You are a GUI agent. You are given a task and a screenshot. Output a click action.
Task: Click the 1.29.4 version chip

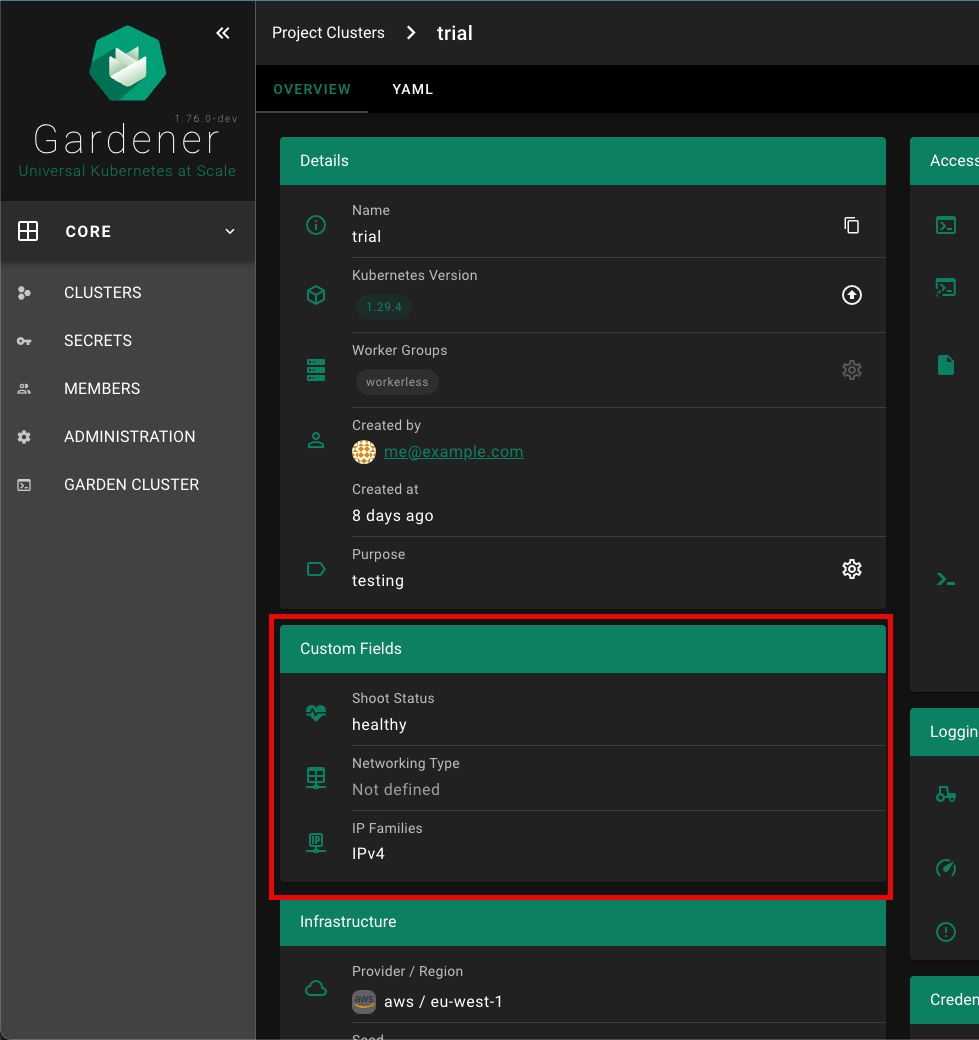click(384, 307)
